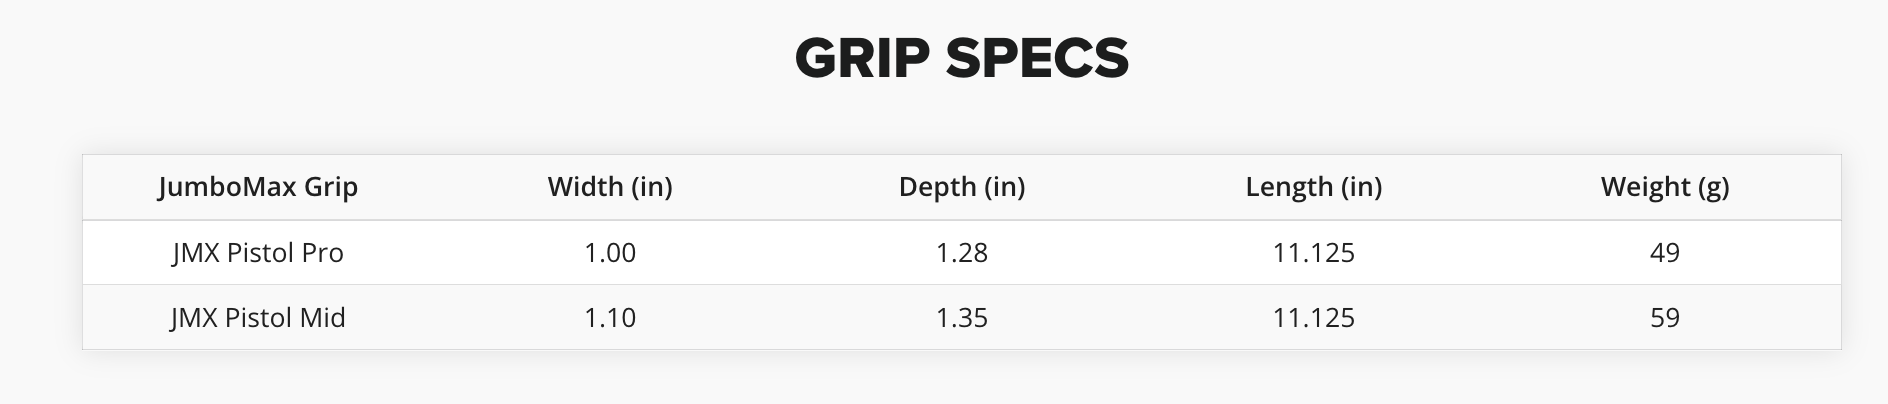Screen dimensions: 1888x404
Task: Click the 1.28 depth cell
Action: [x=962, y=253]
